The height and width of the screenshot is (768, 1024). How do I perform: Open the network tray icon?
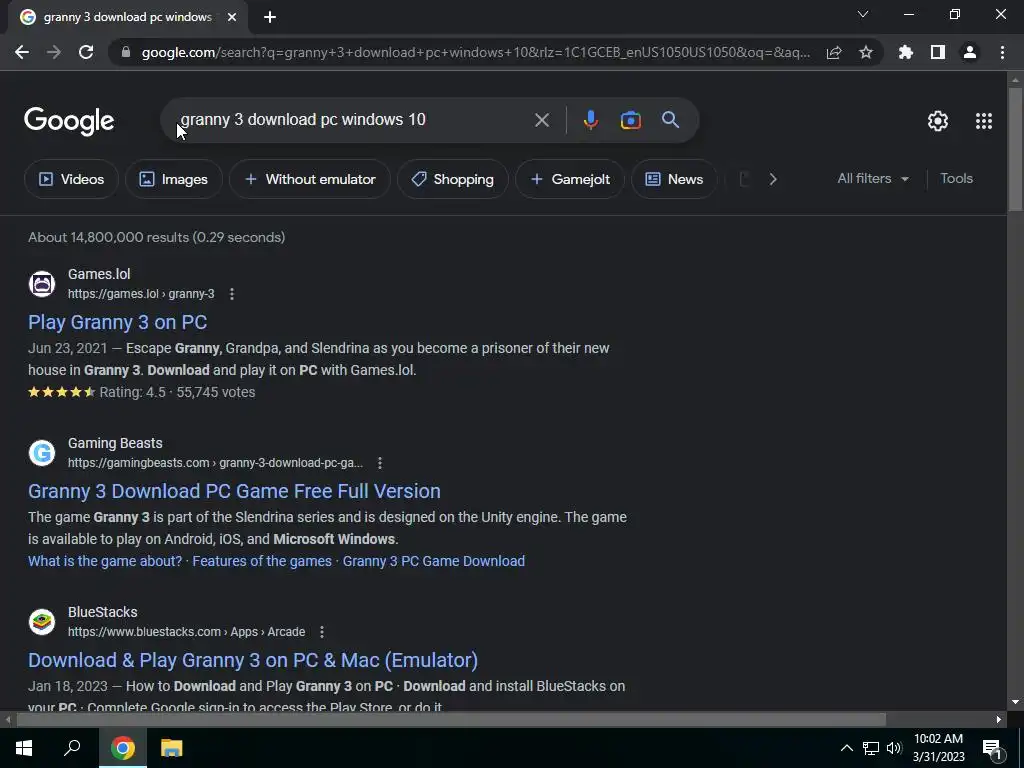[871, 748]
